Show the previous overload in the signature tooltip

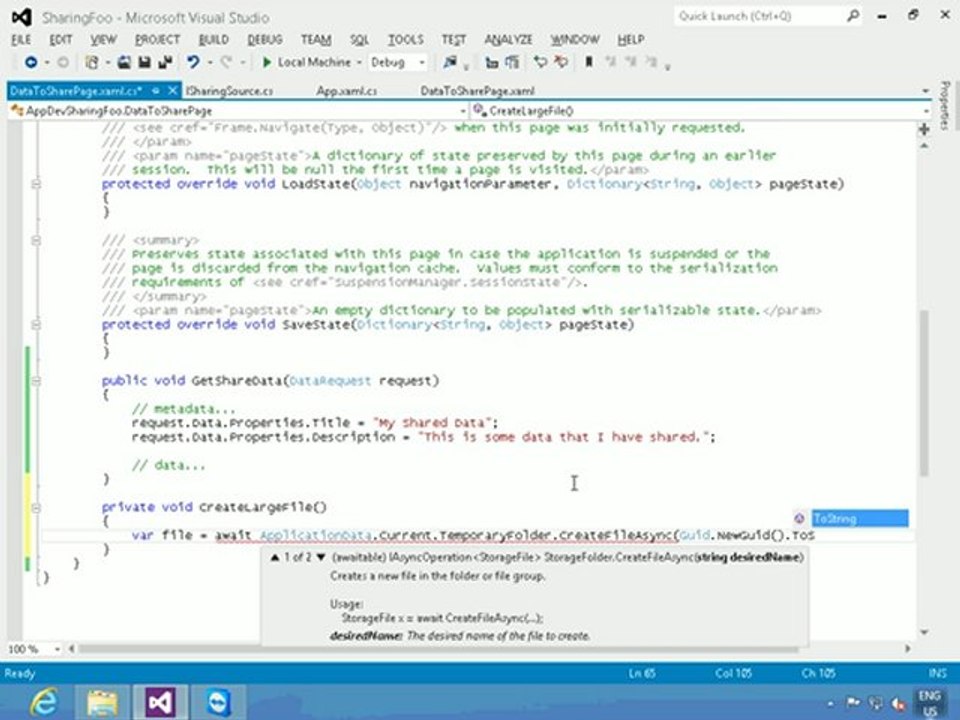click(x=276, y=557)
